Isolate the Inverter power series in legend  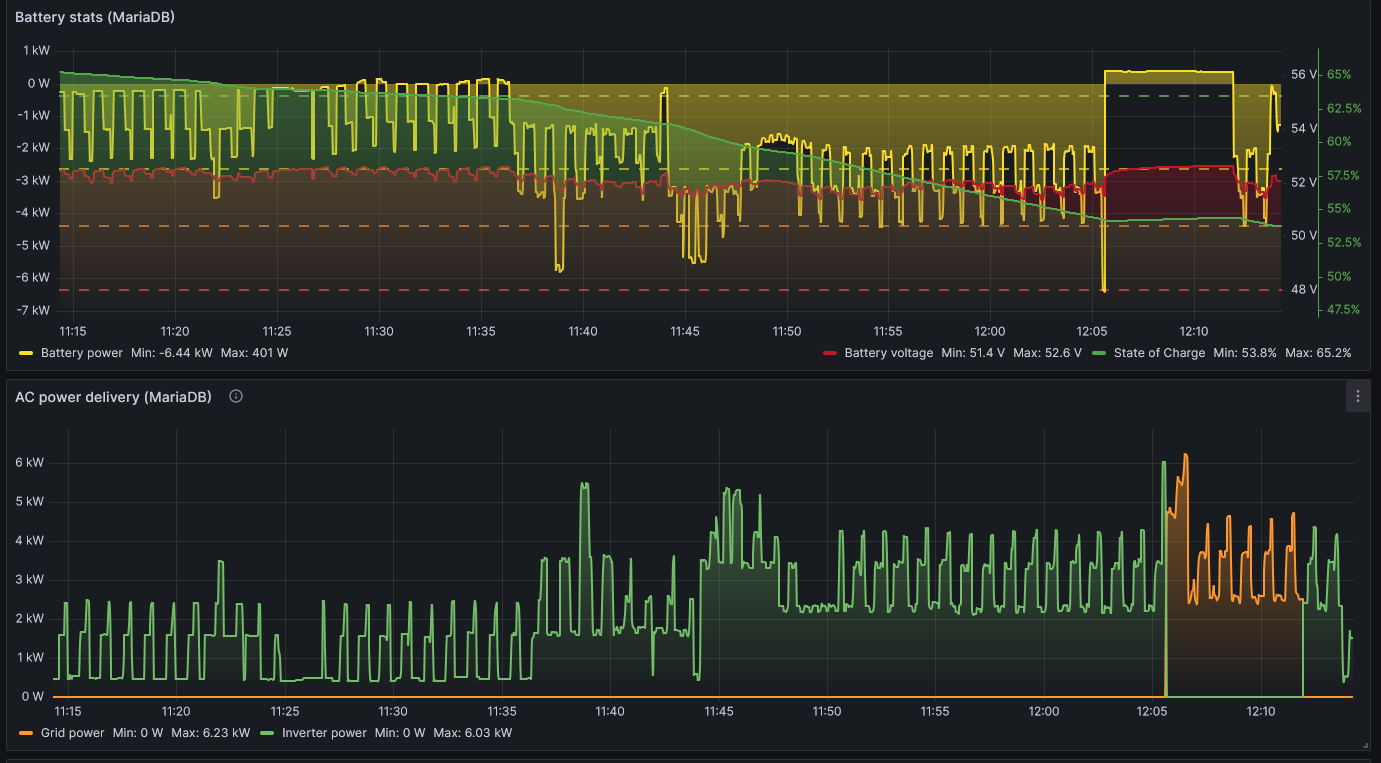point(324,733)
